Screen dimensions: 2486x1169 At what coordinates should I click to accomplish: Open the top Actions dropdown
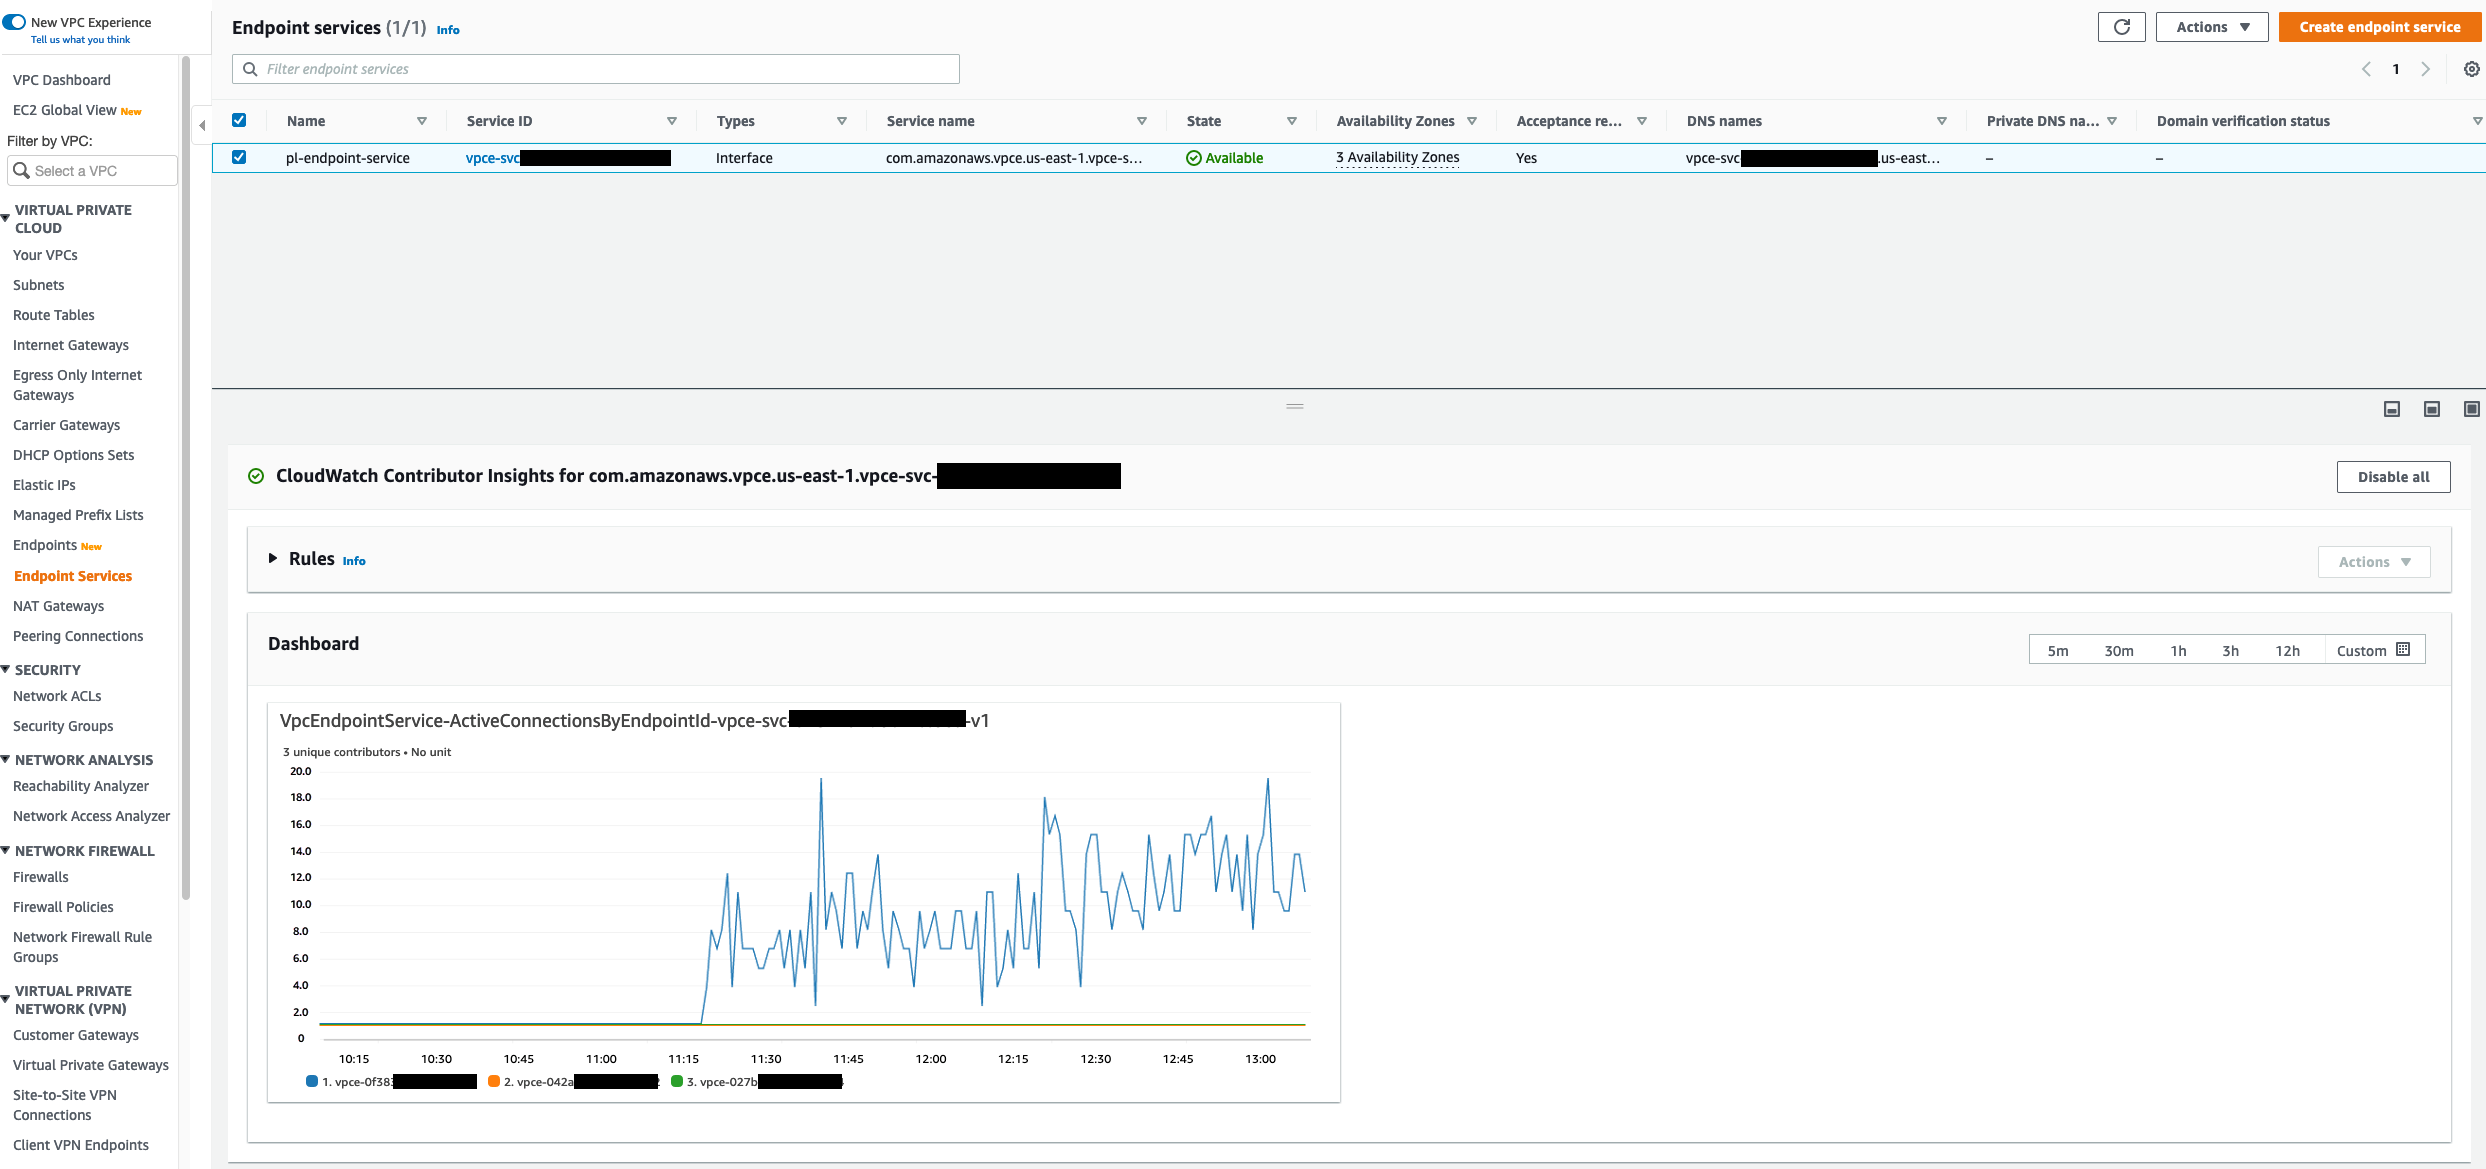tap(2212, 27)
